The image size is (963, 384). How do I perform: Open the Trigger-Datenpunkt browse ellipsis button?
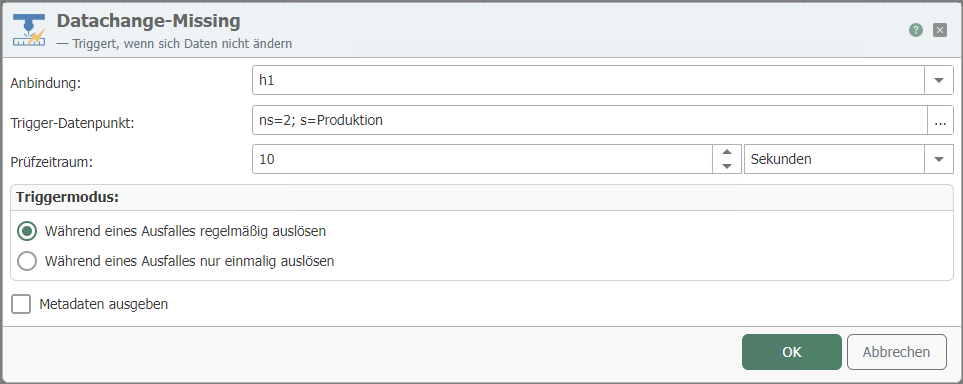tap(940, 120)
